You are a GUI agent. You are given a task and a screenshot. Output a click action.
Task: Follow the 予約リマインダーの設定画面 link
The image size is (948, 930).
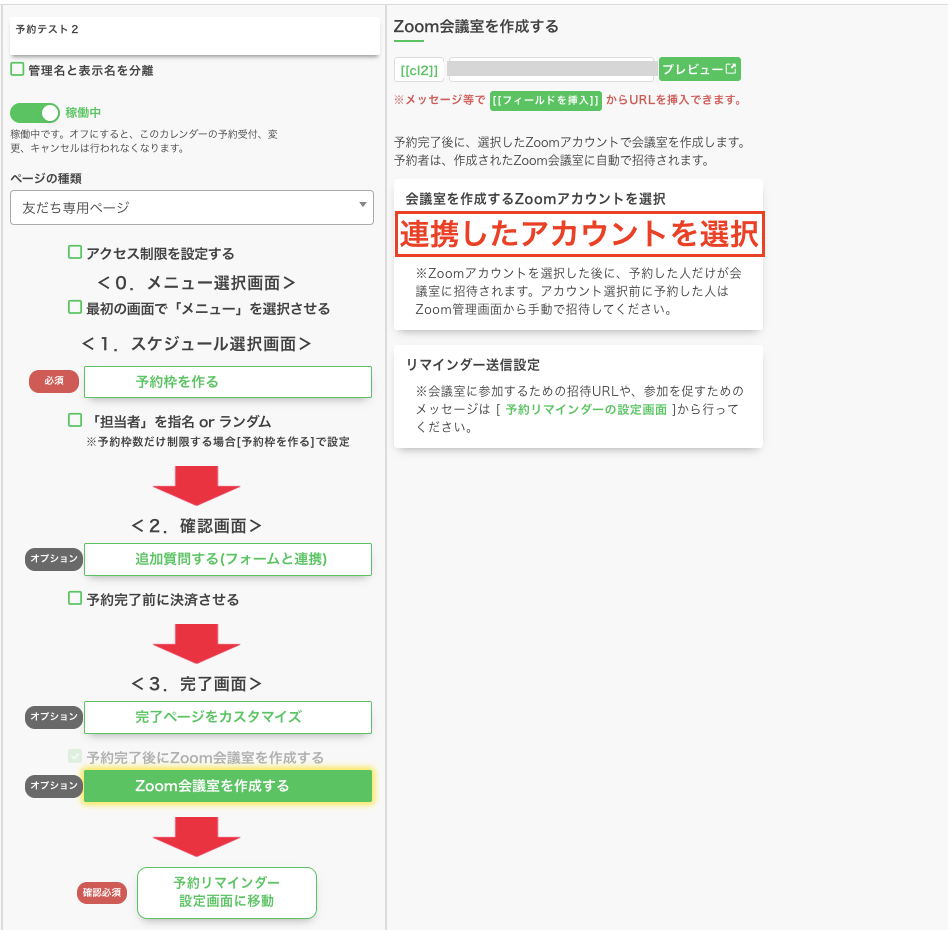click(586, 410)
